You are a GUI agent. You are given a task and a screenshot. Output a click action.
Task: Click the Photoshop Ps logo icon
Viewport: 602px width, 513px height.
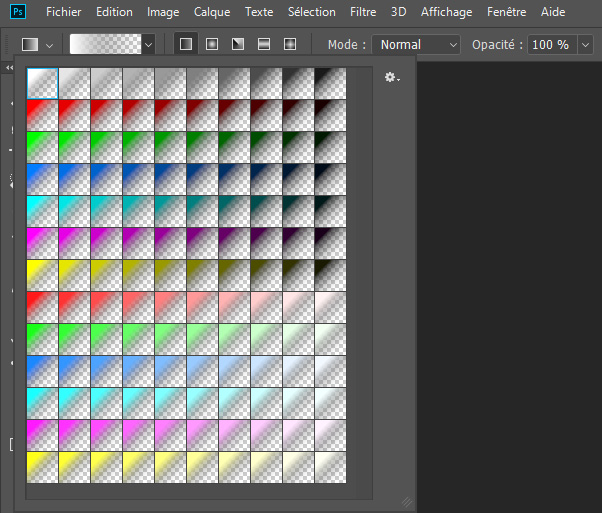click(17, 12)
